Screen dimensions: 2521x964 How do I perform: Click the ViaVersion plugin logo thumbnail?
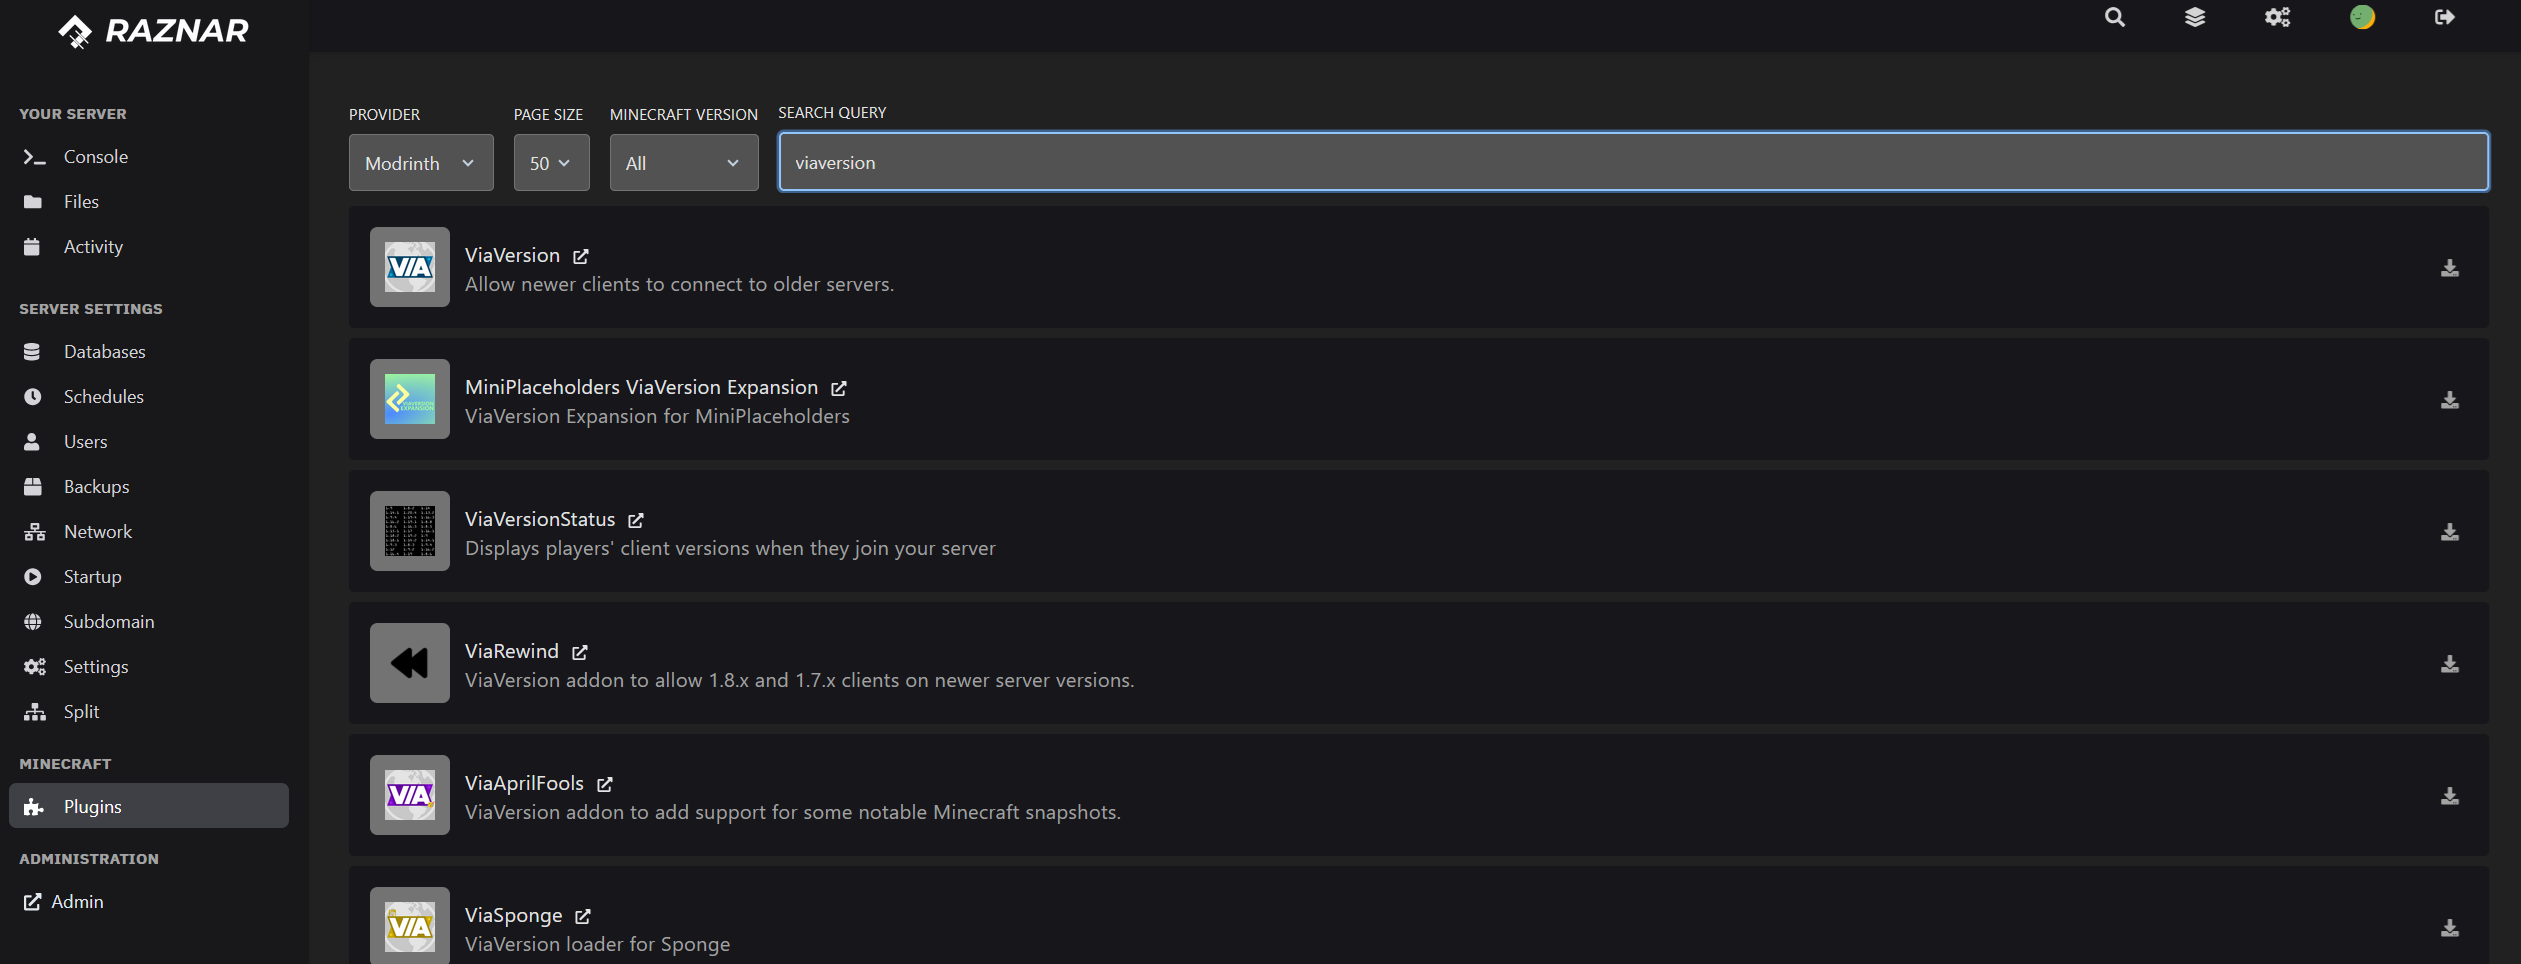point(410,267)
